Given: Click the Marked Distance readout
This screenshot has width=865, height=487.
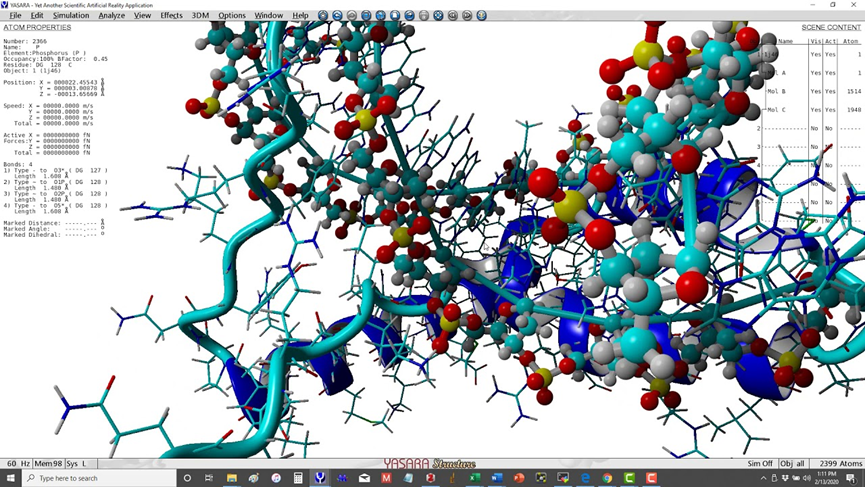Looking at the screenshot, I should (x=54, y=223).
